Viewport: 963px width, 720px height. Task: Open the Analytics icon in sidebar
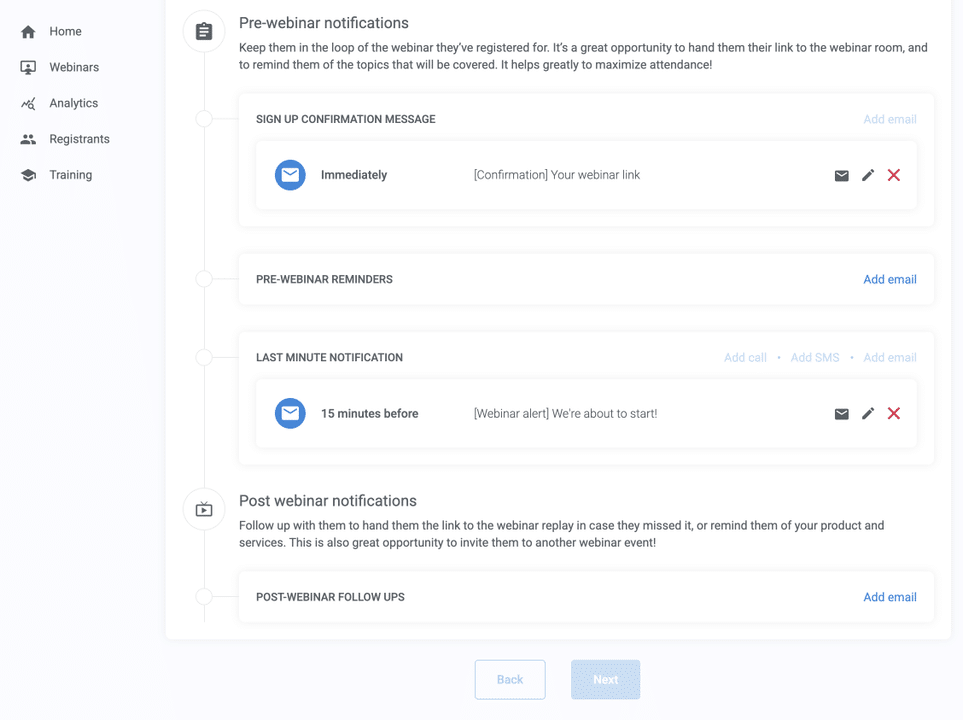pos(28,103)
